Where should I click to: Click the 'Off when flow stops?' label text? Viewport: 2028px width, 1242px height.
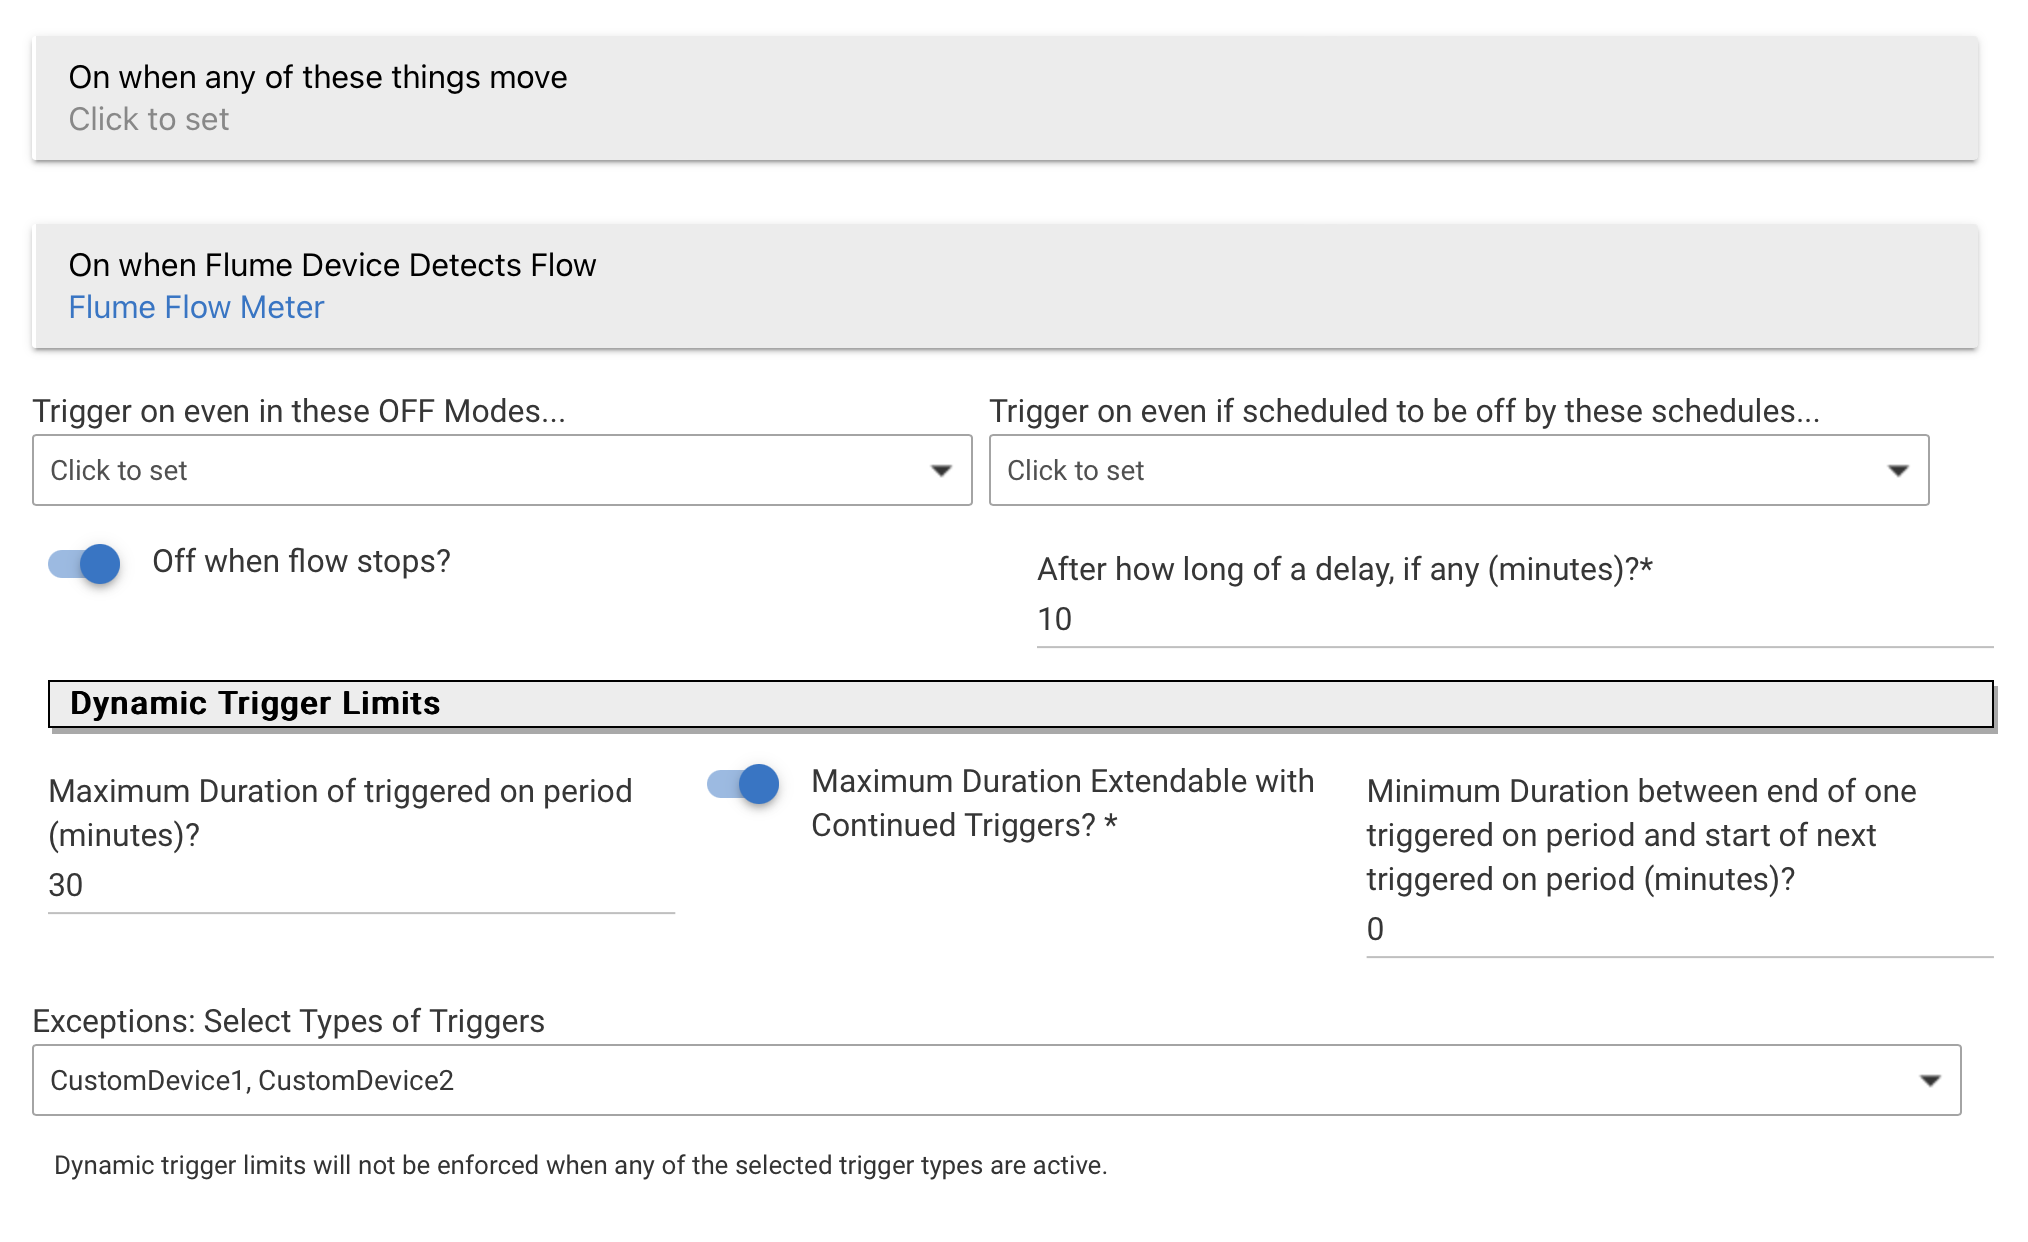[x=301, y=562]
